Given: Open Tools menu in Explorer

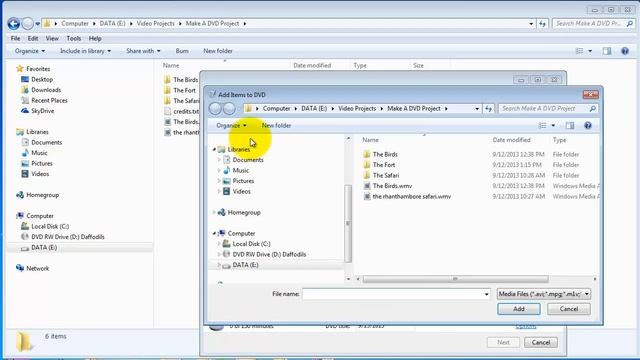Looking at the screenshot, I should 73,38.
